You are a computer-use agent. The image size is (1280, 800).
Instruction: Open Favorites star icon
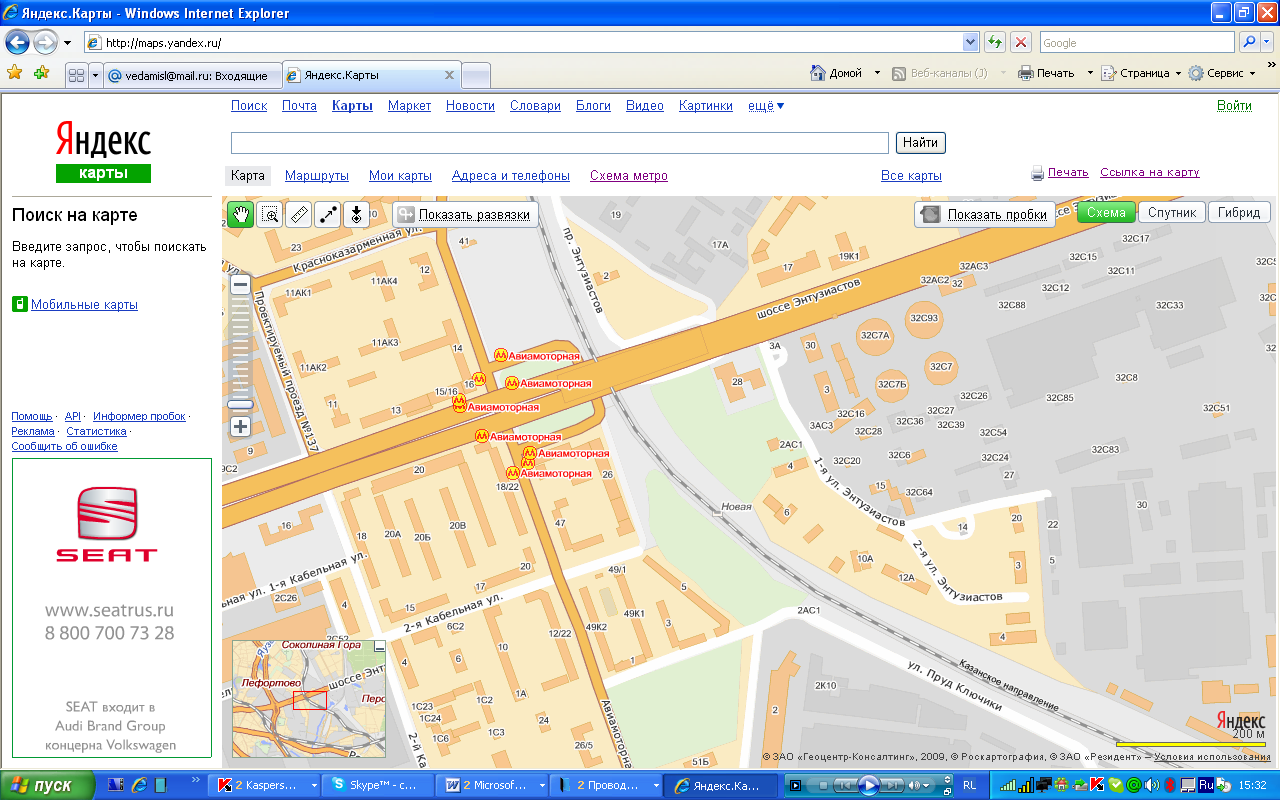pyautogui.click(x=15, y=73)
